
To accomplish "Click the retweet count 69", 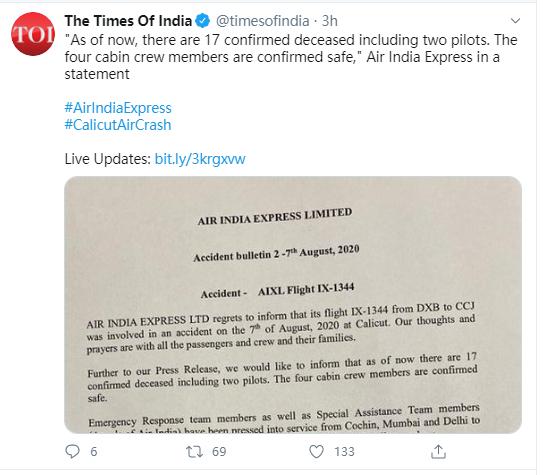I will click(219, 452).
